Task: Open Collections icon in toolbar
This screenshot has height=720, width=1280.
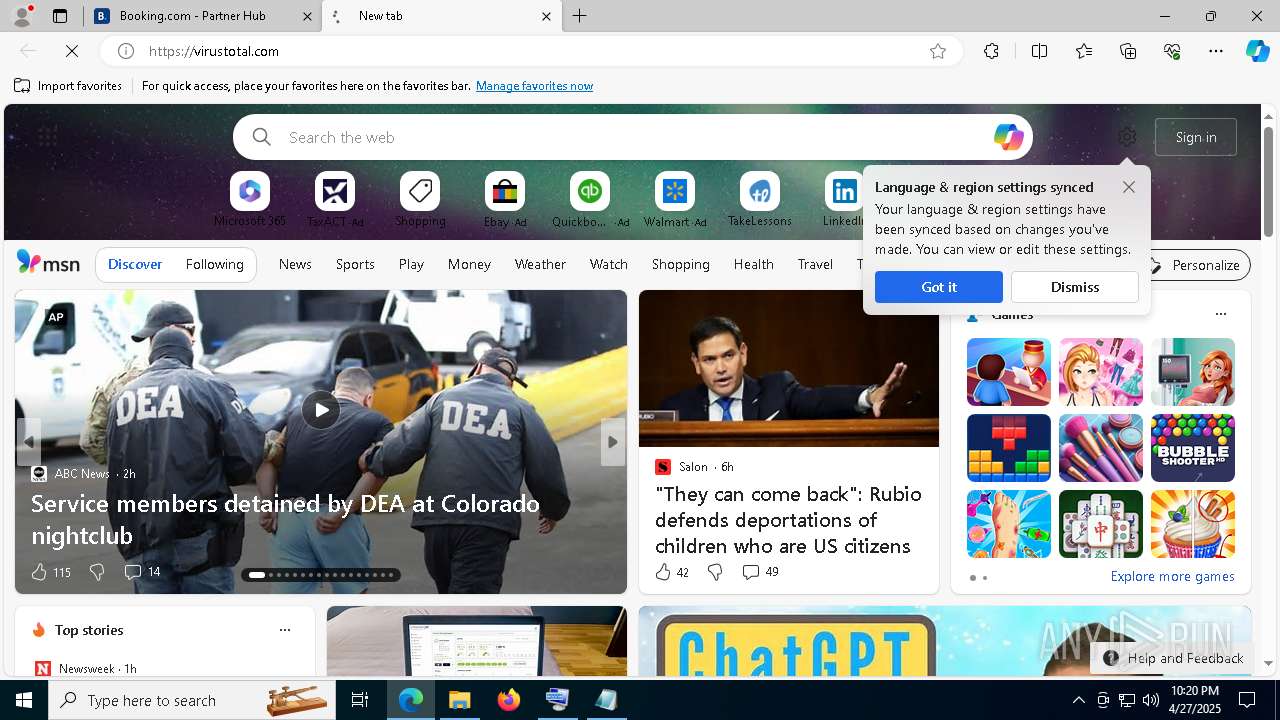Action: pyautogui.click(x=1128, y=51)
